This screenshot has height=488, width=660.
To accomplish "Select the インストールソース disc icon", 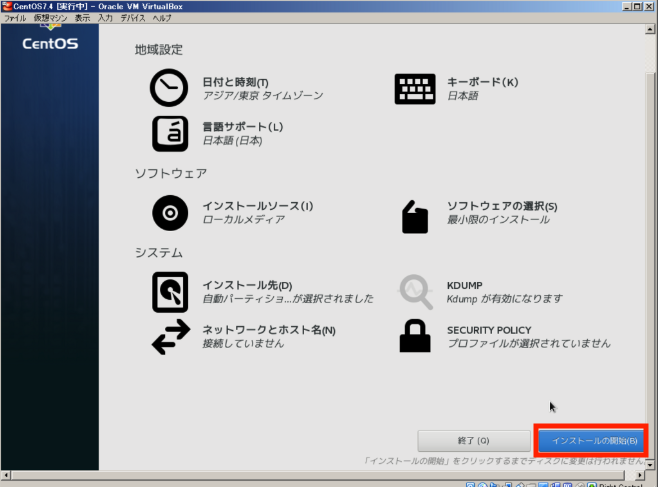I will click(170, 213).
